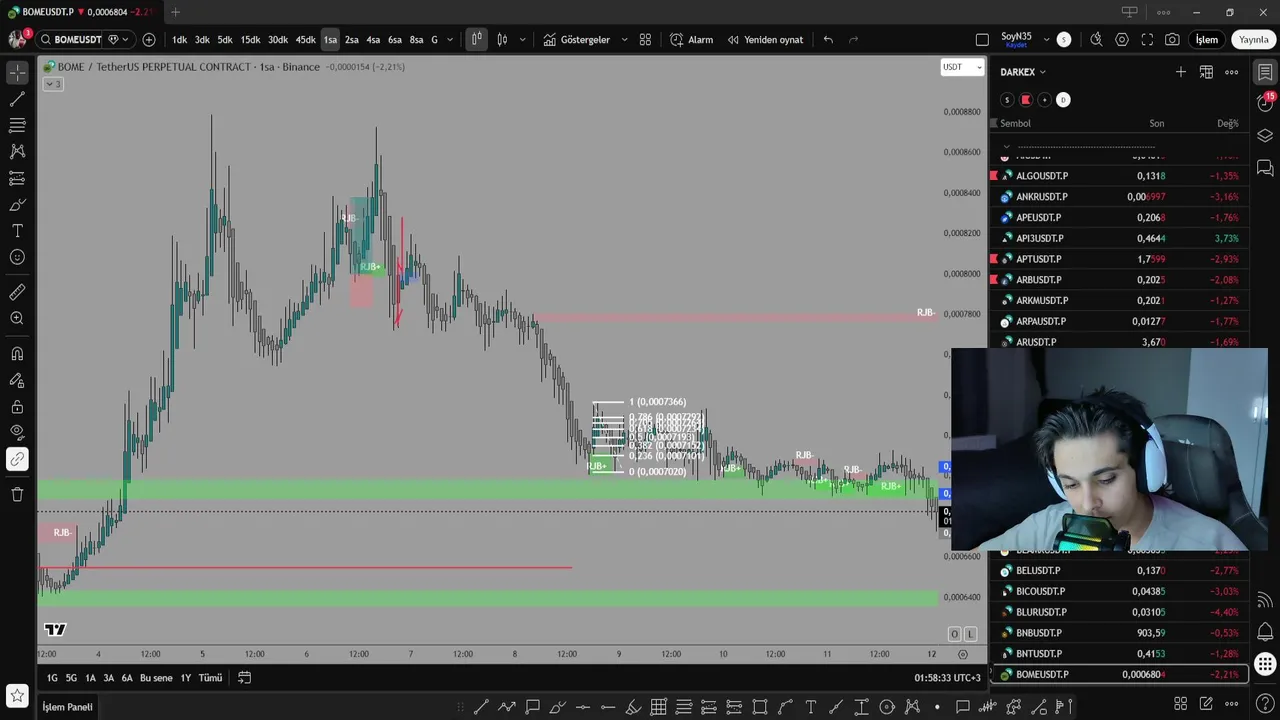The height and width of the screenshot is (720, 1280).
Task: Select the 1dk timeframe
Action: 179,40
